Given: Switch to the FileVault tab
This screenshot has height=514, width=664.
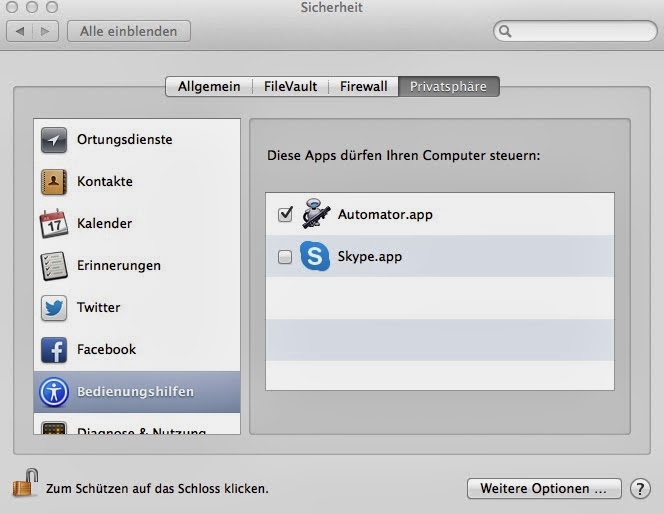Looking at the screenshot, I should 290,86.
